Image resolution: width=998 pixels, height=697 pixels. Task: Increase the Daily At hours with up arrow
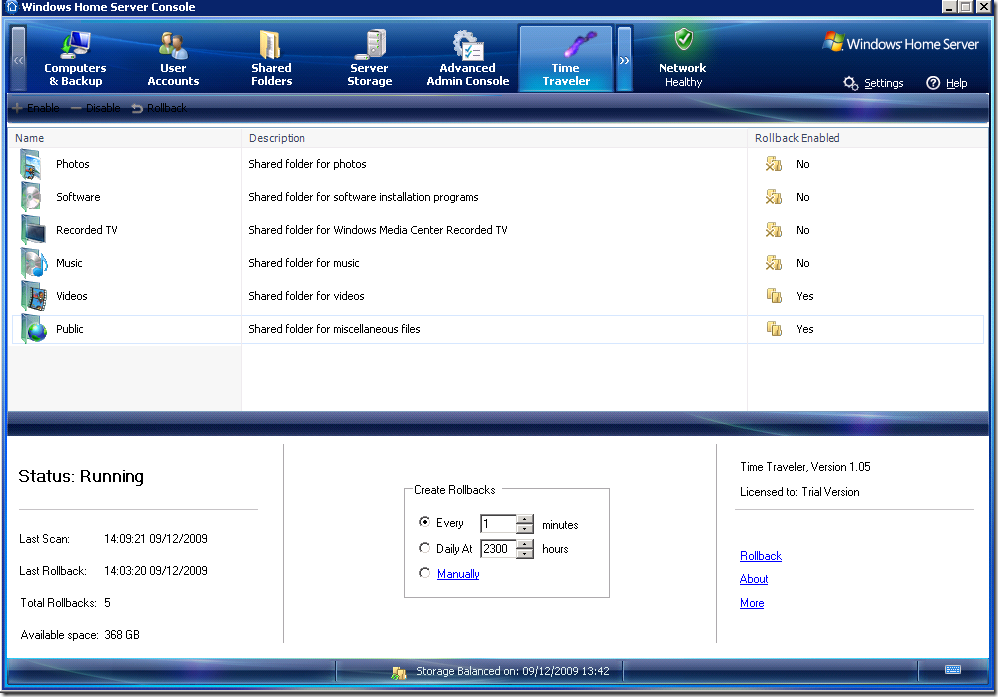point(525,544)
